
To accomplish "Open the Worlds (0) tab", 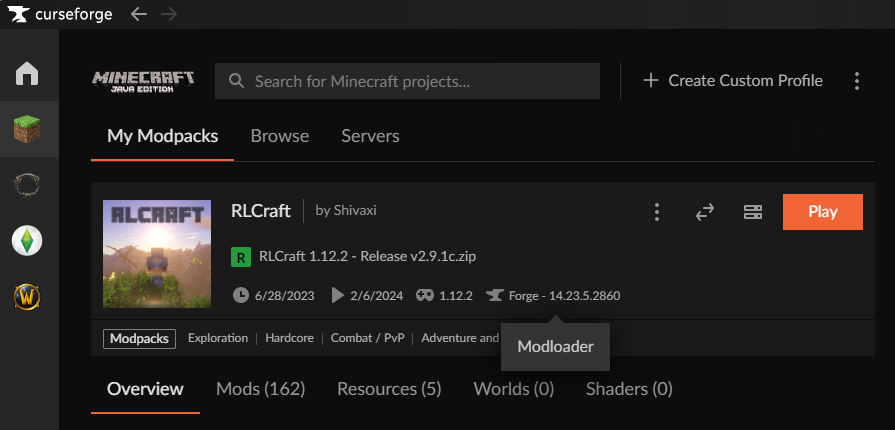I will pyautogui.click(x=514, y=389).
